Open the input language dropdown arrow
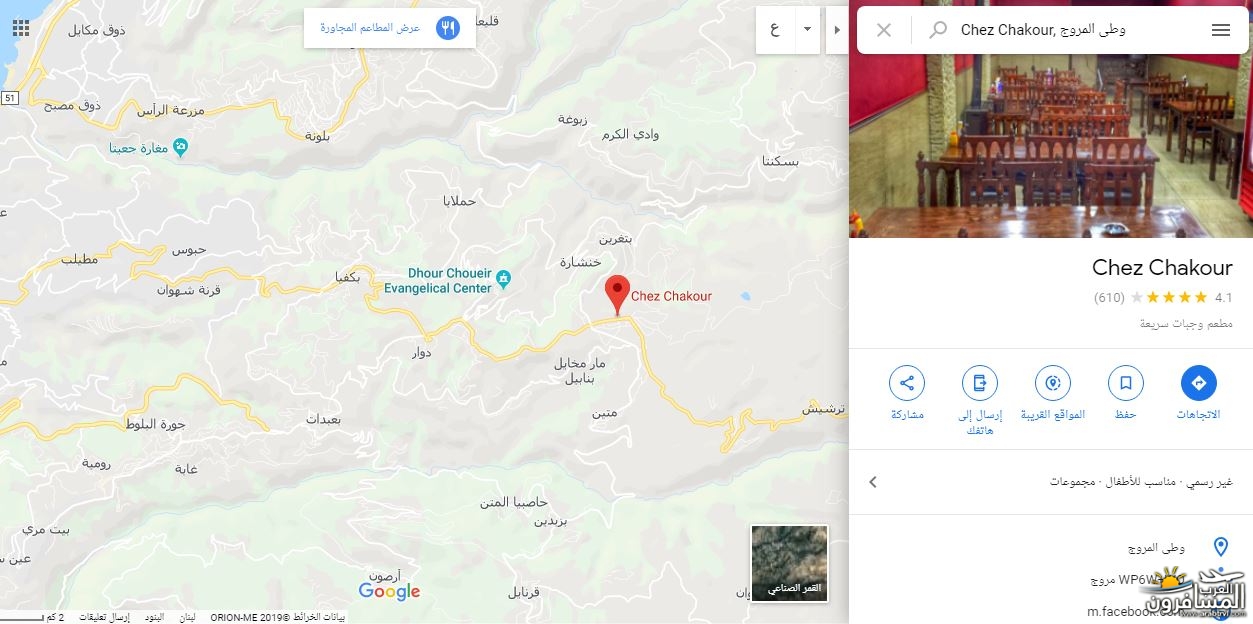 807,30
